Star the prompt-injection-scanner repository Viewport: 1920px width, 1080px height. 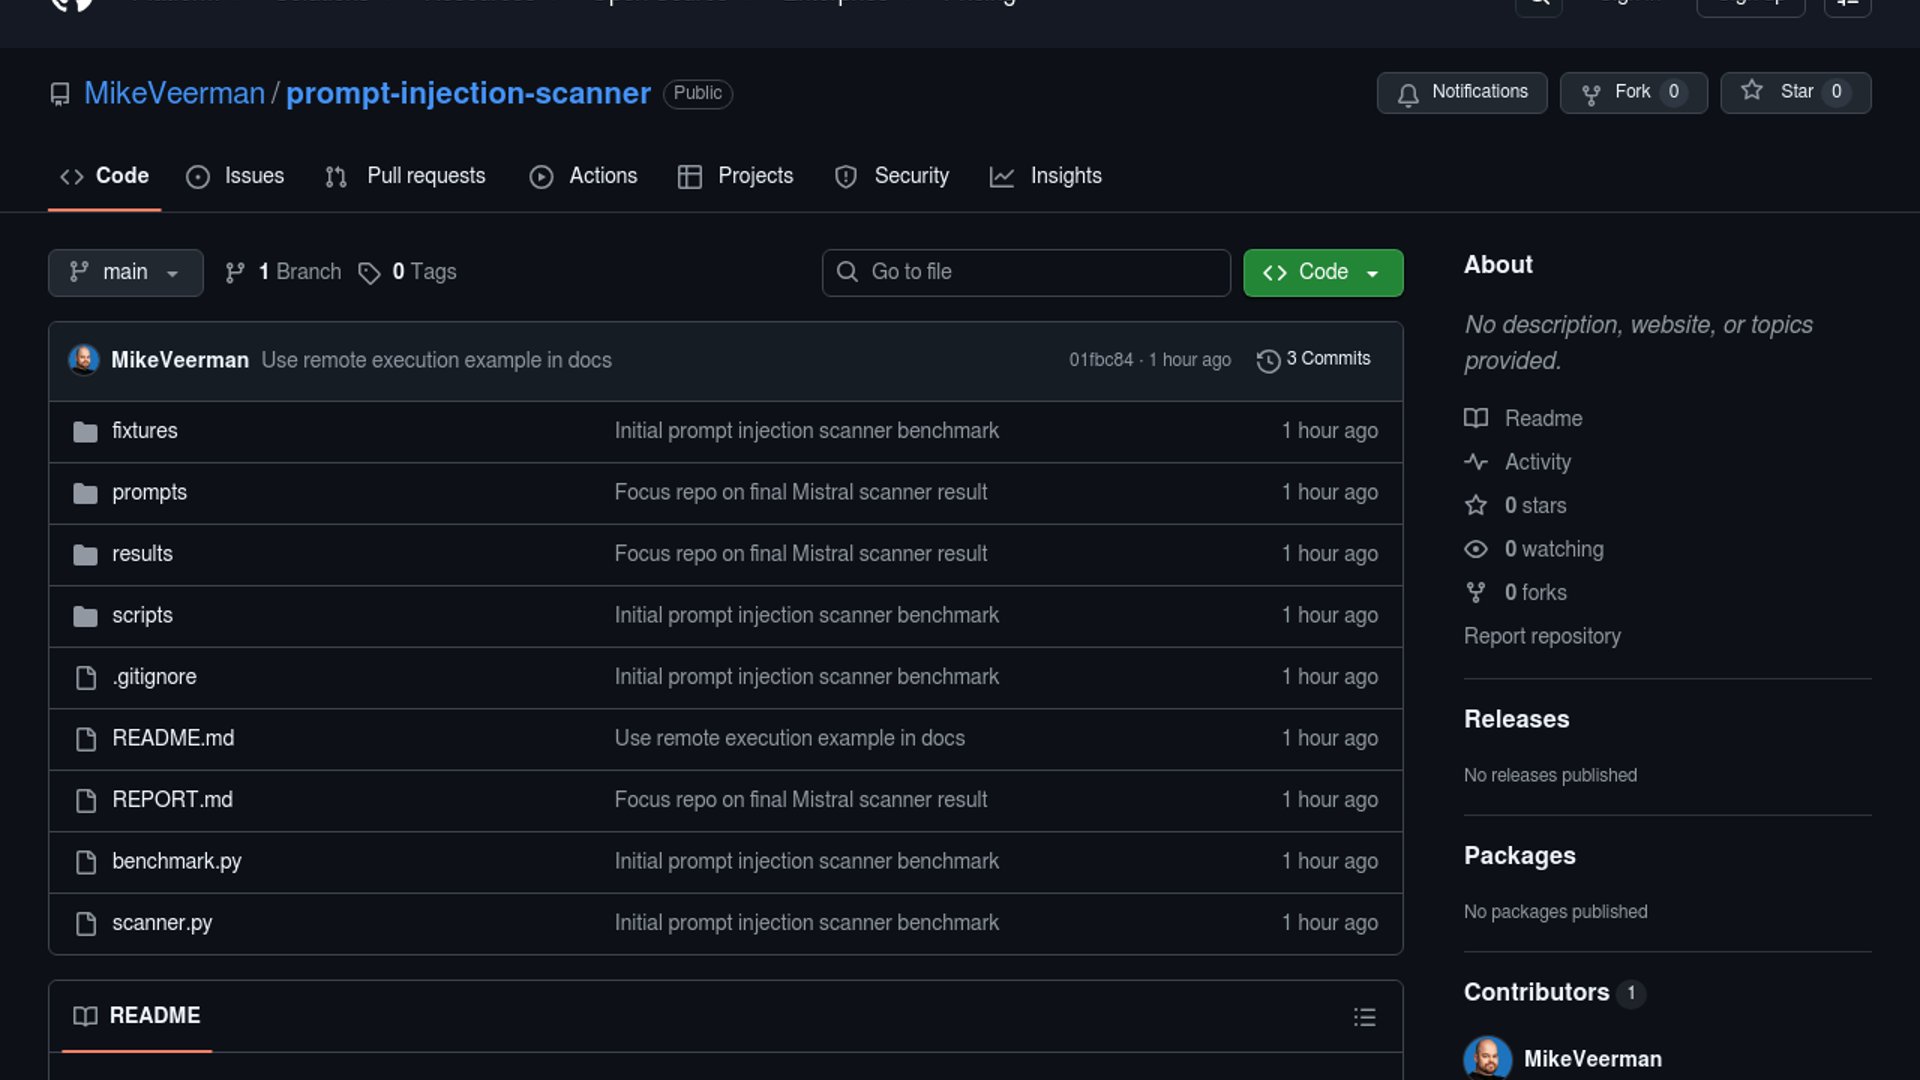[1794, 92]
